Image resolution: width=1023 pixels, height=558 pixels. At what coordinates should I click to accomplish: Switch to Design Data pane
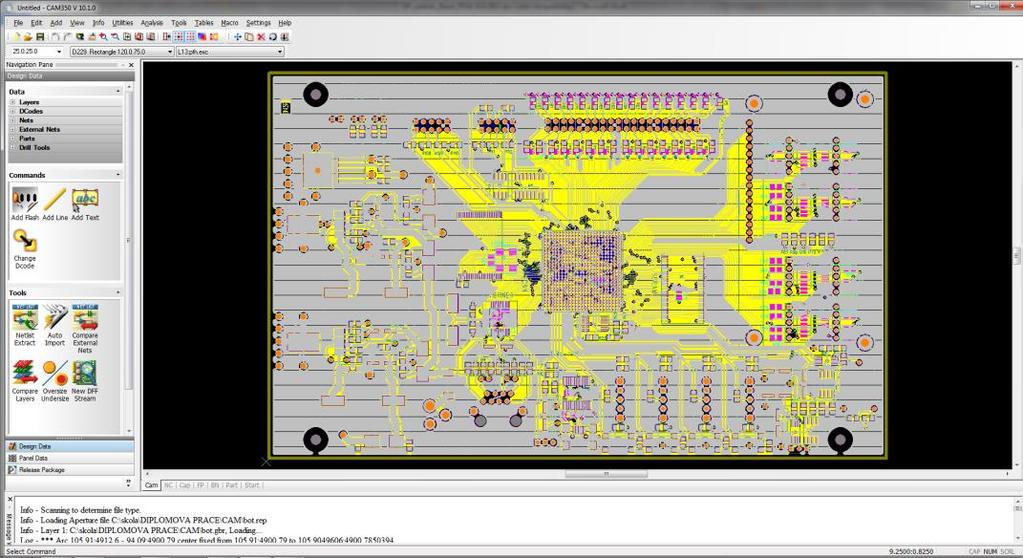[x=70, y=446]
